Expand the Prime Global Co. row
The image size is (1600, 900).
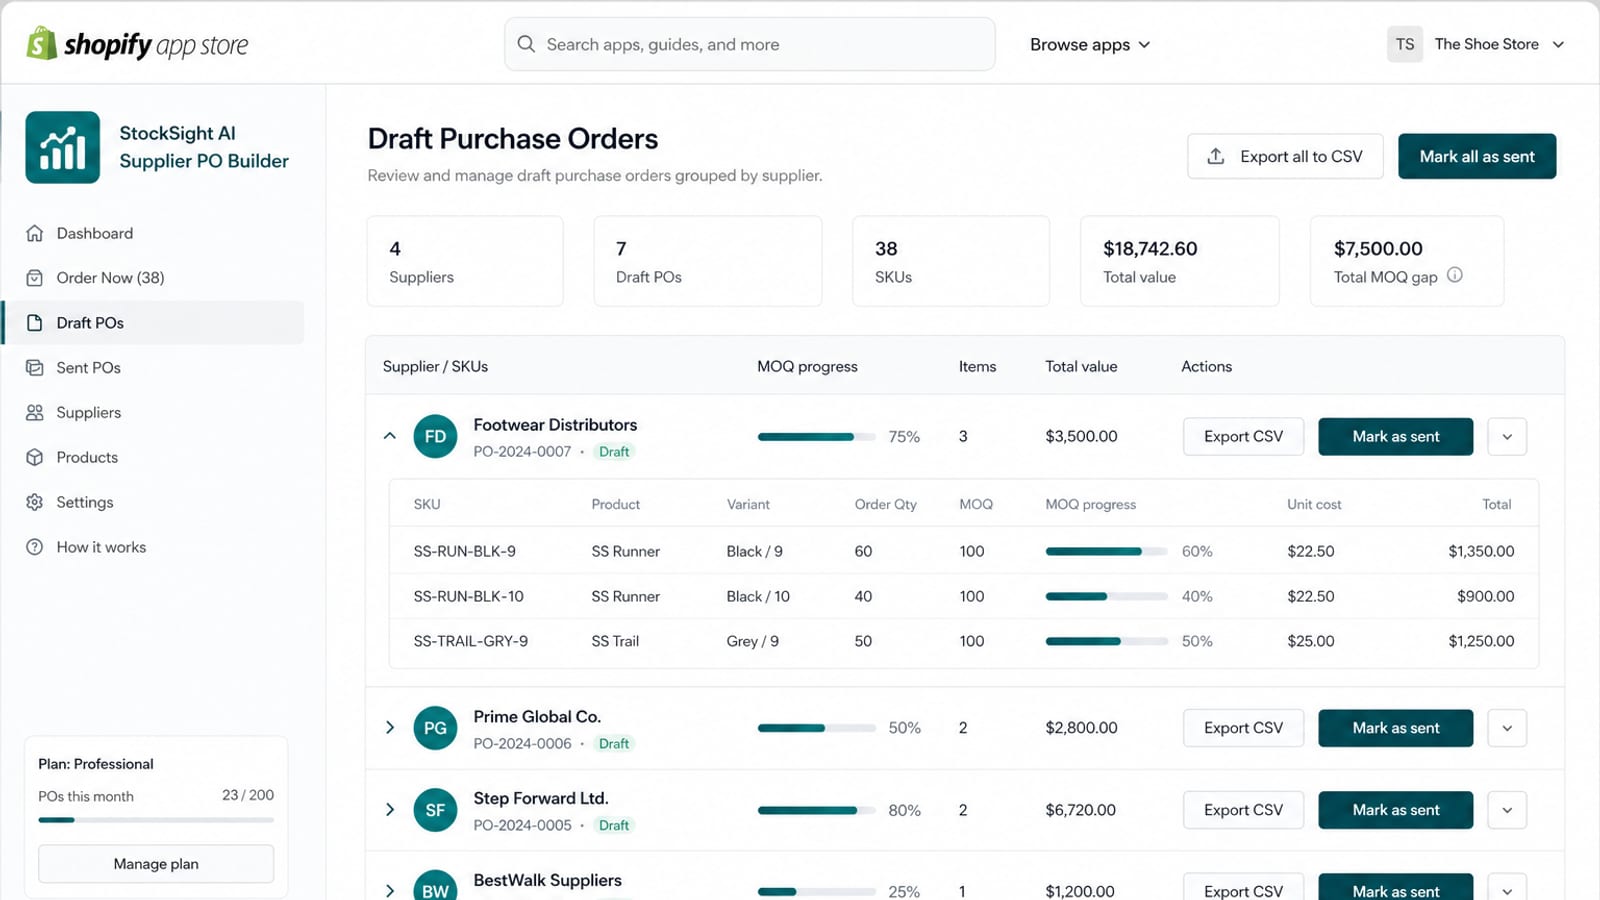(x=390, y=728)
